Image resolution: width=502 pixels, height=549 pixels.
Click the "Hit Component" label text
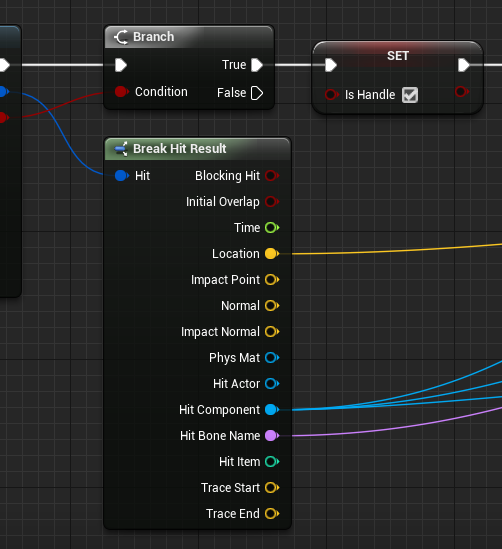tap(219, 410)
